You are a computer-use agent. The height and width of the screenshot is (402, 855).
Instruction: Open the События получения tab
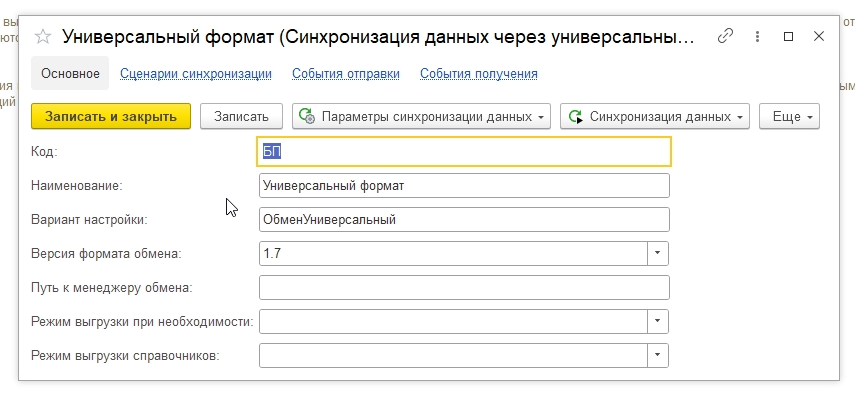tap(479, 73)
